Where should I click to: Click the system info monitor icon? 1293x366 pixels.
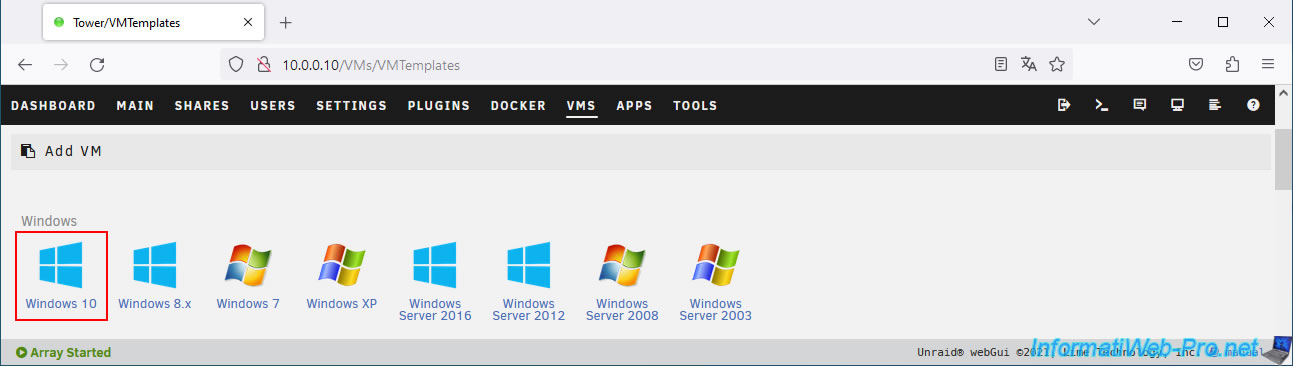(x=1177, y=105)
